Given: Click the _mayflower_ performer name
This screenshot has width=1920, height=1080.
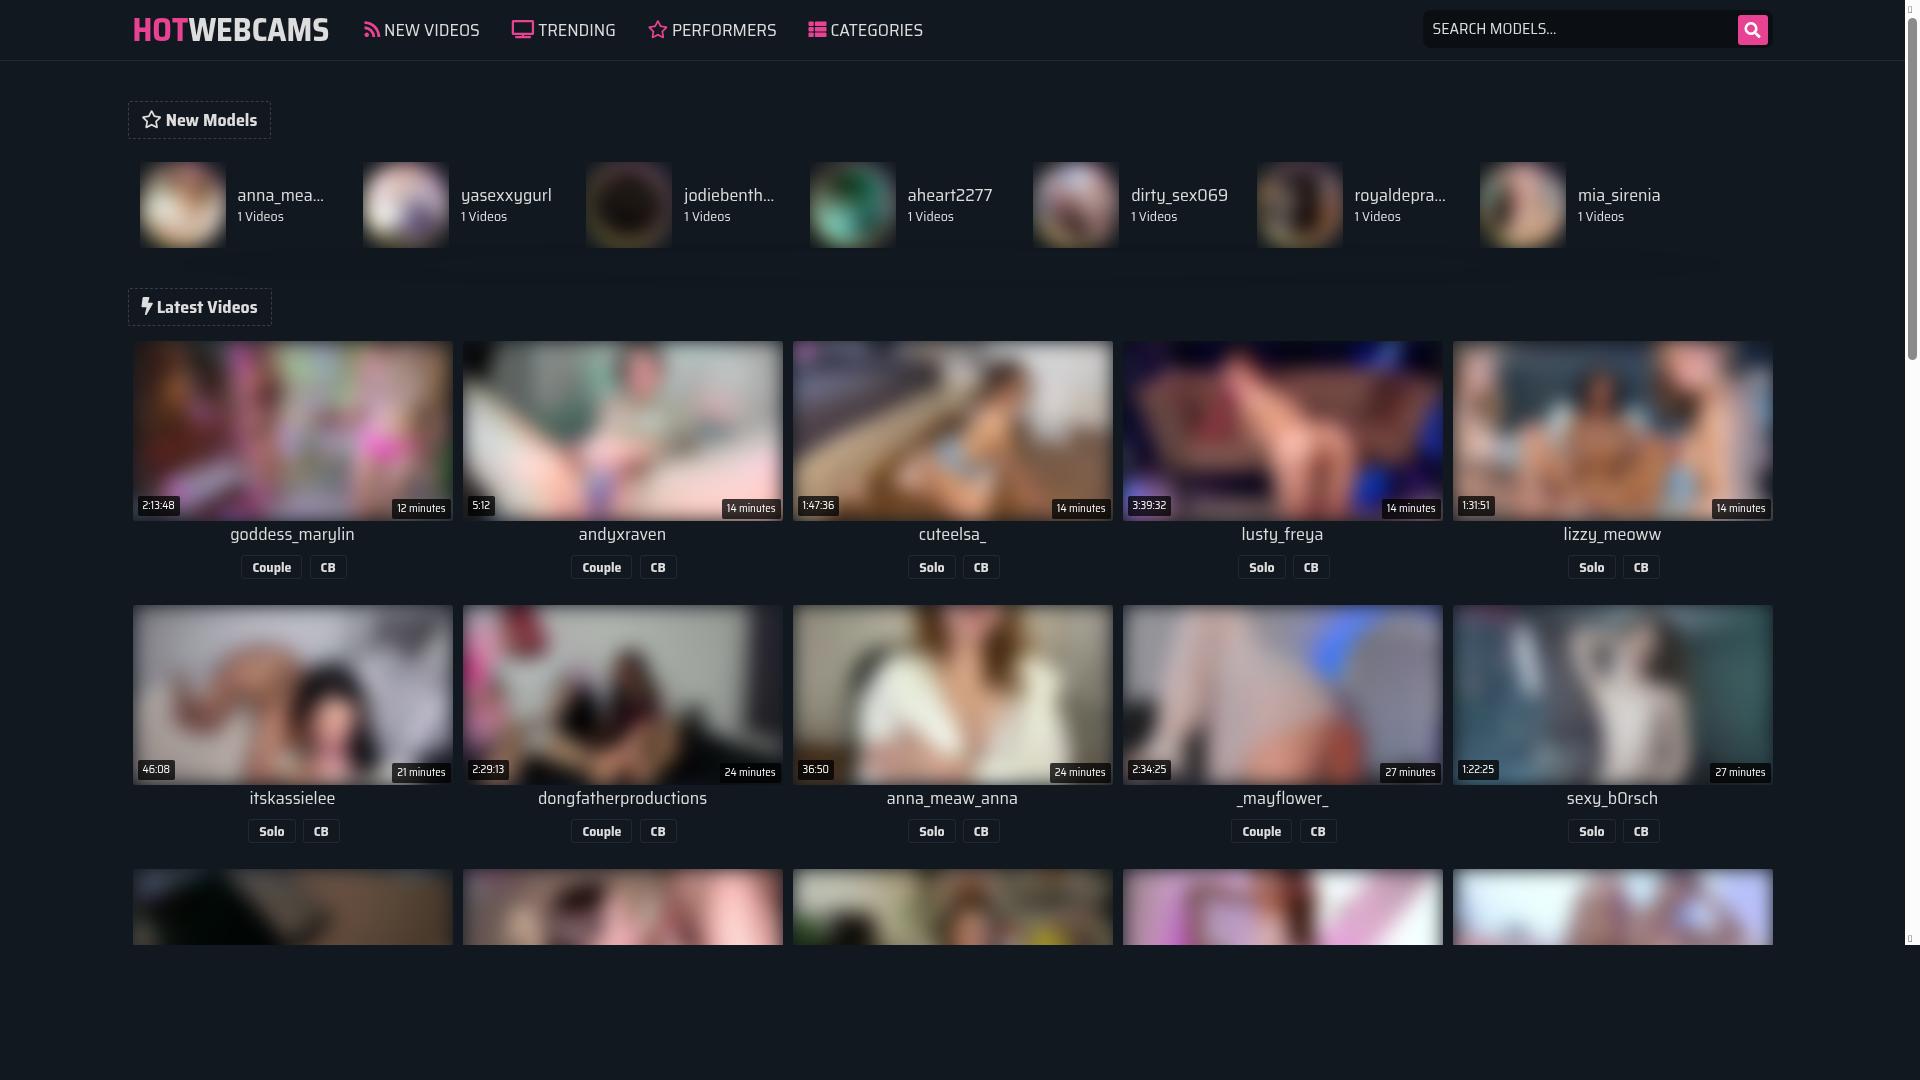Looking at the screenshot, I should coord(1281,798).
